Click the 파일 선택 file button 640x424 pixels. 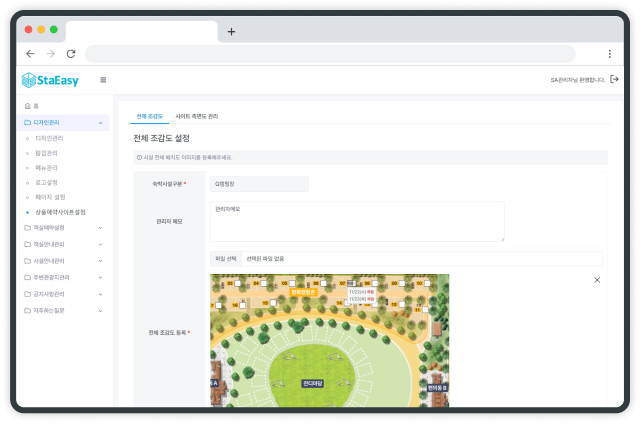tap(226, 259)
